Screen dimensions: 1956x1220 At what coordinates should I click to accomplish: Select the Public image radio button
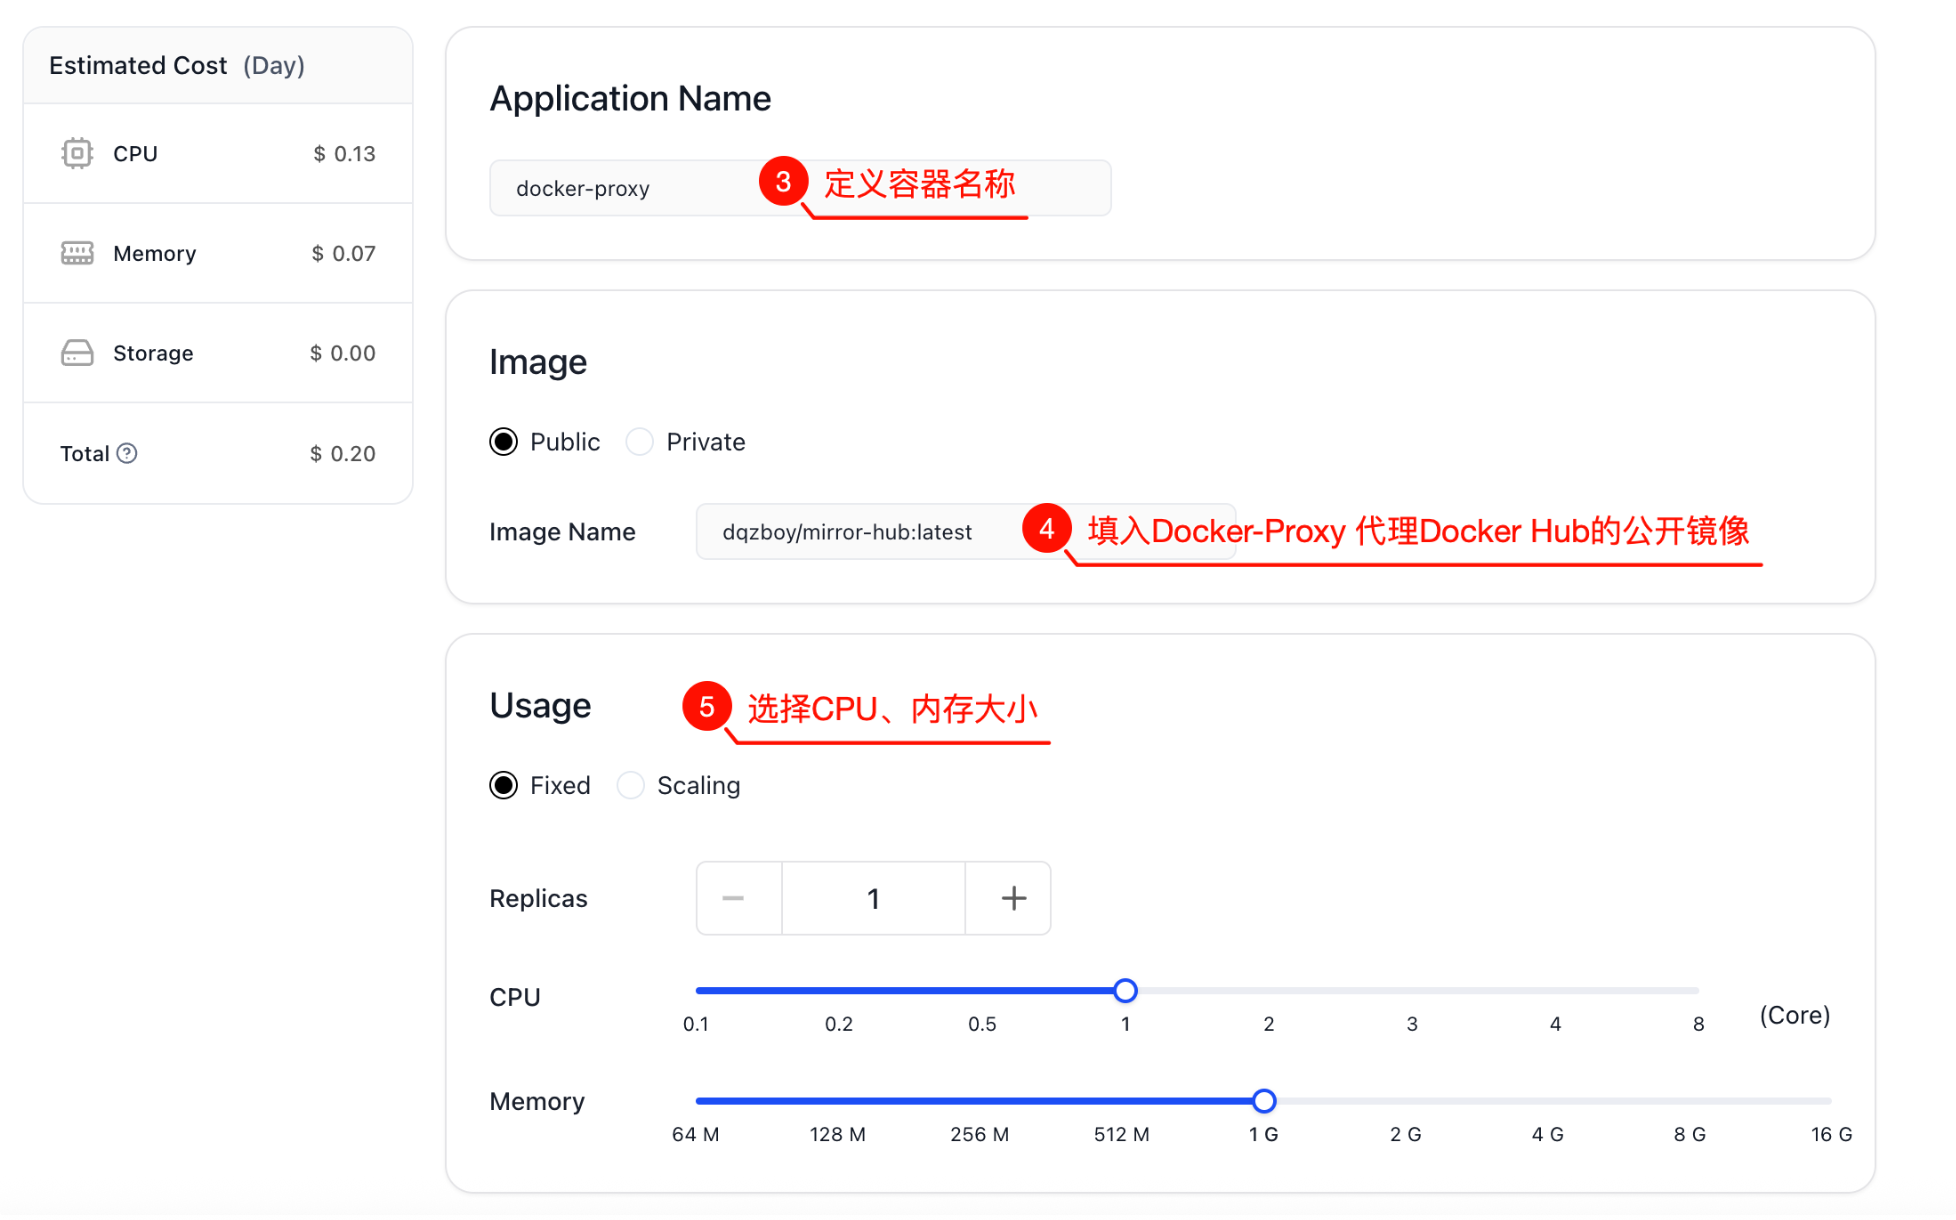pos(504,442)
